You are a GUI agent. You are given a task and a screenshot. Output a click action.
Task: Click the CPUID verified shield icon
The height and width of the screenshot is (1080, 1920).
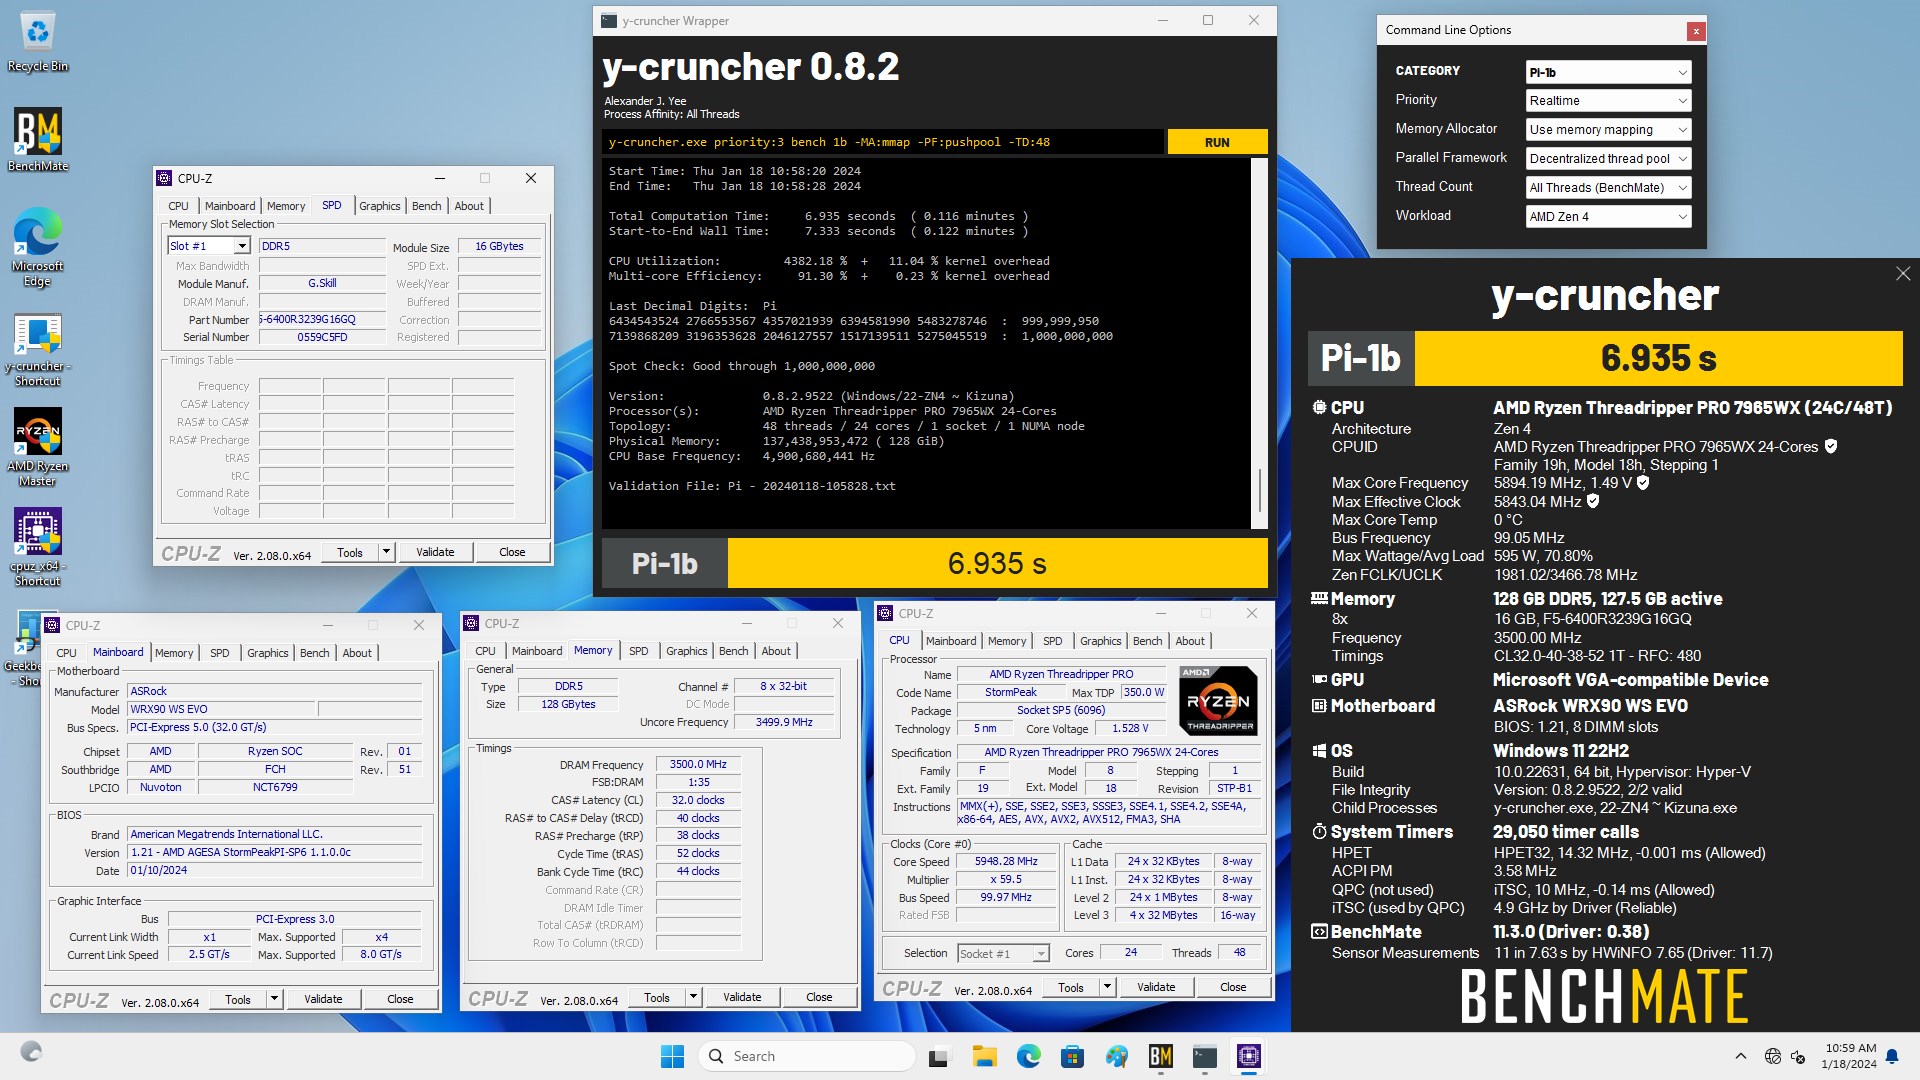[x=1831, y=446]
